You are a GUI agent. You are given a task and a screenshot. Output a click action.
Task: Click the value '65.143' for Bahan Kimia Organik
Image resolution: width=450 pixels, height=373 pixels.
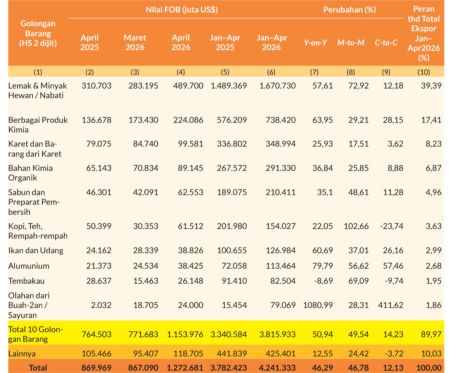[x=99, y=168]
